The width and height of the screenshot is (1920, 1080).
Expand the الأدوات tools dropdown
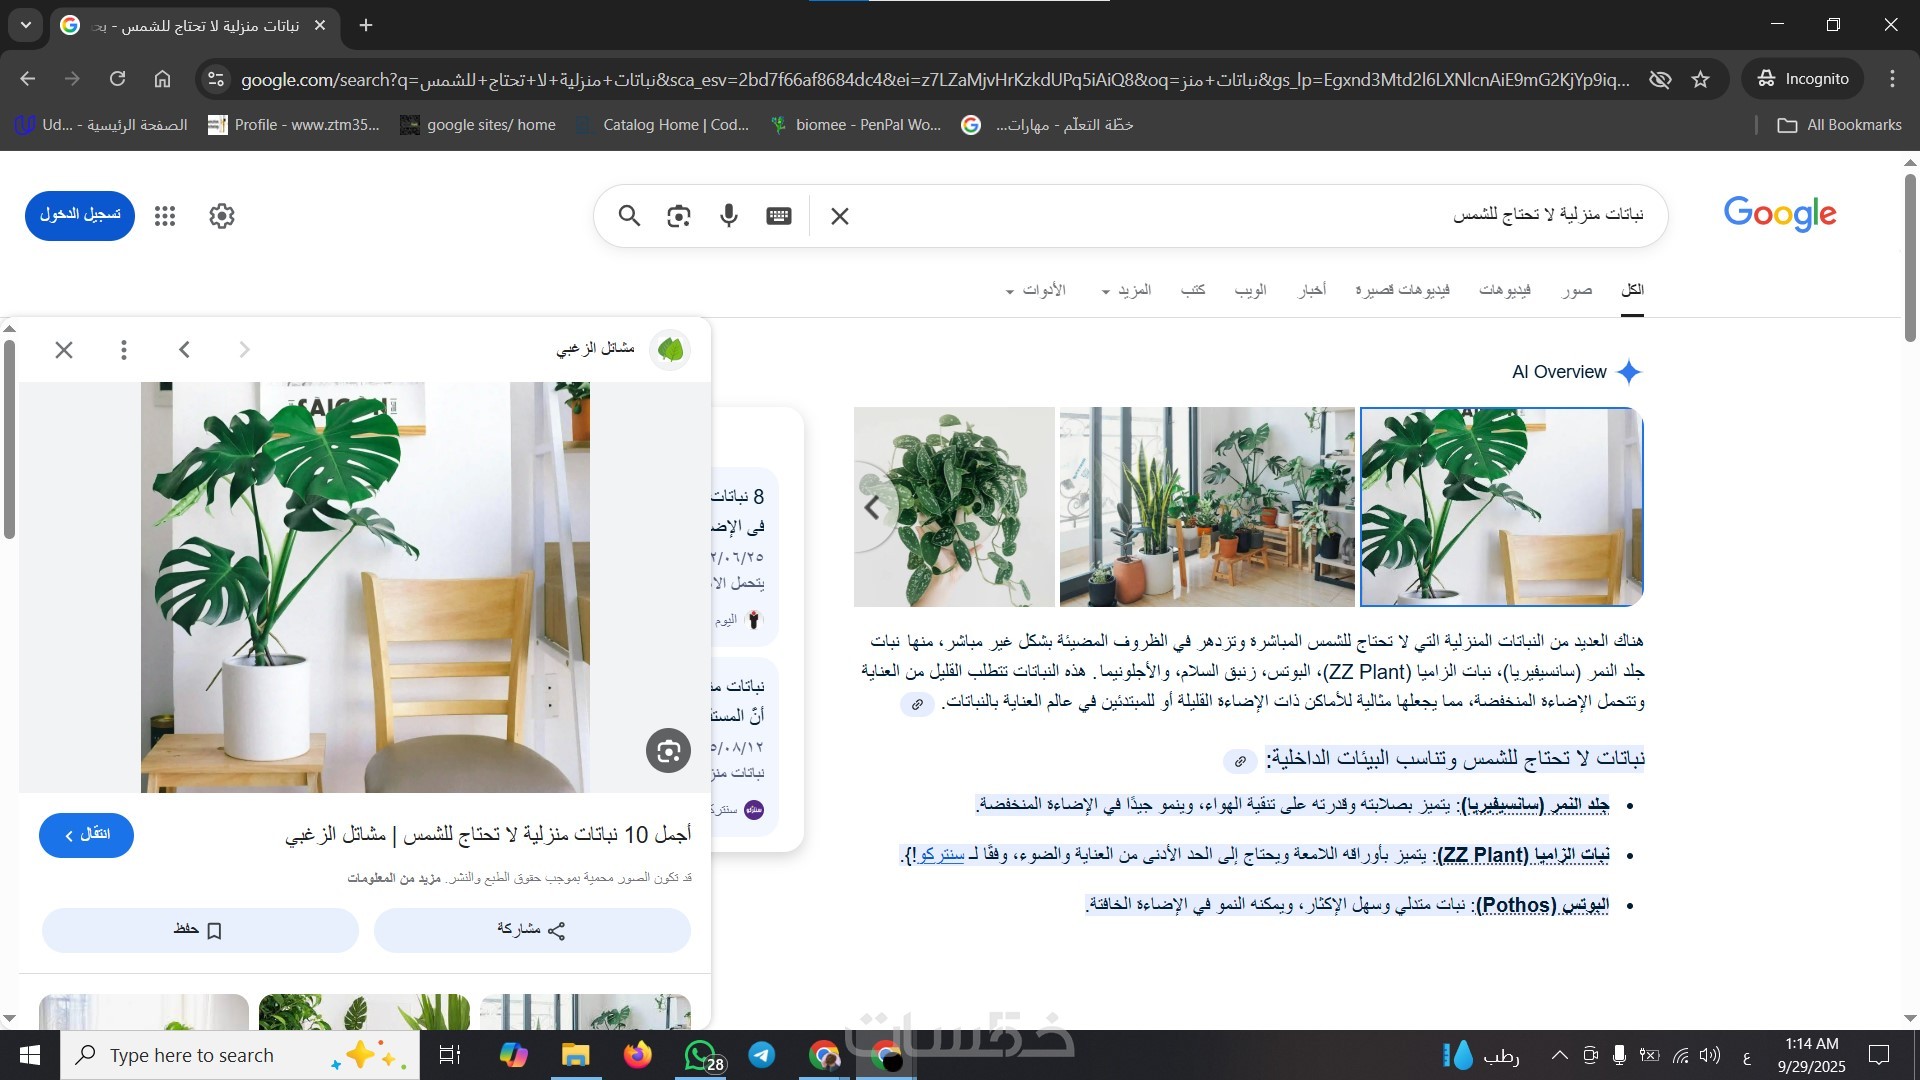click(x=1035, y=290)
